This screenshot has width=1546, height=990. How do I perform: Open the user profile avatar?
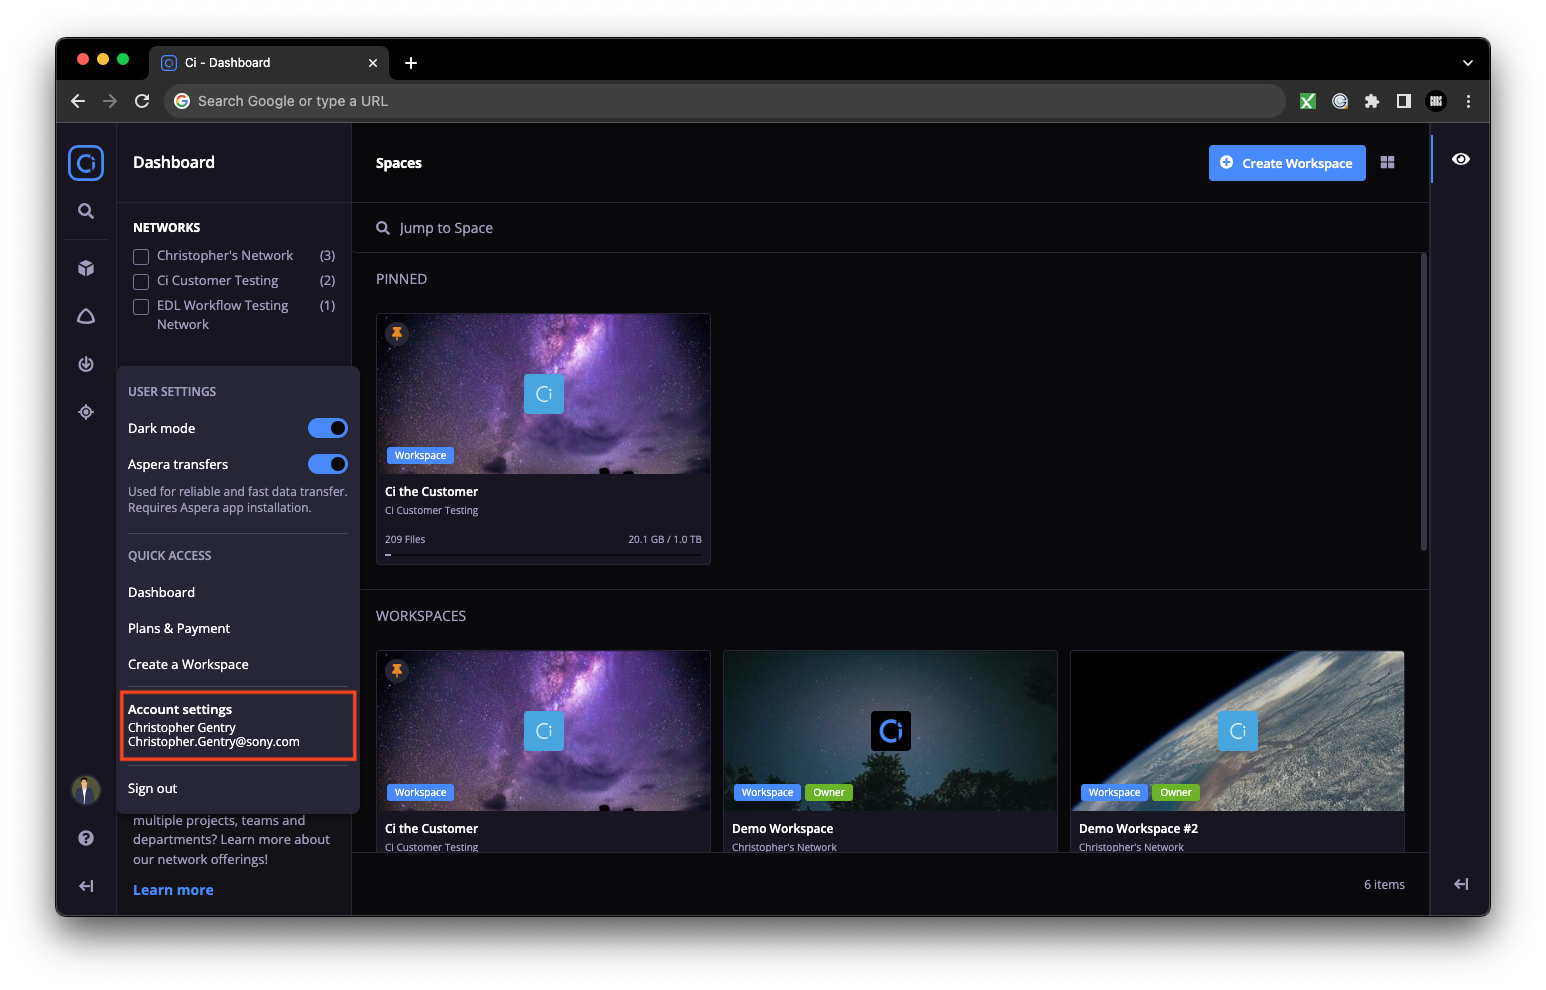click(86, 790)
